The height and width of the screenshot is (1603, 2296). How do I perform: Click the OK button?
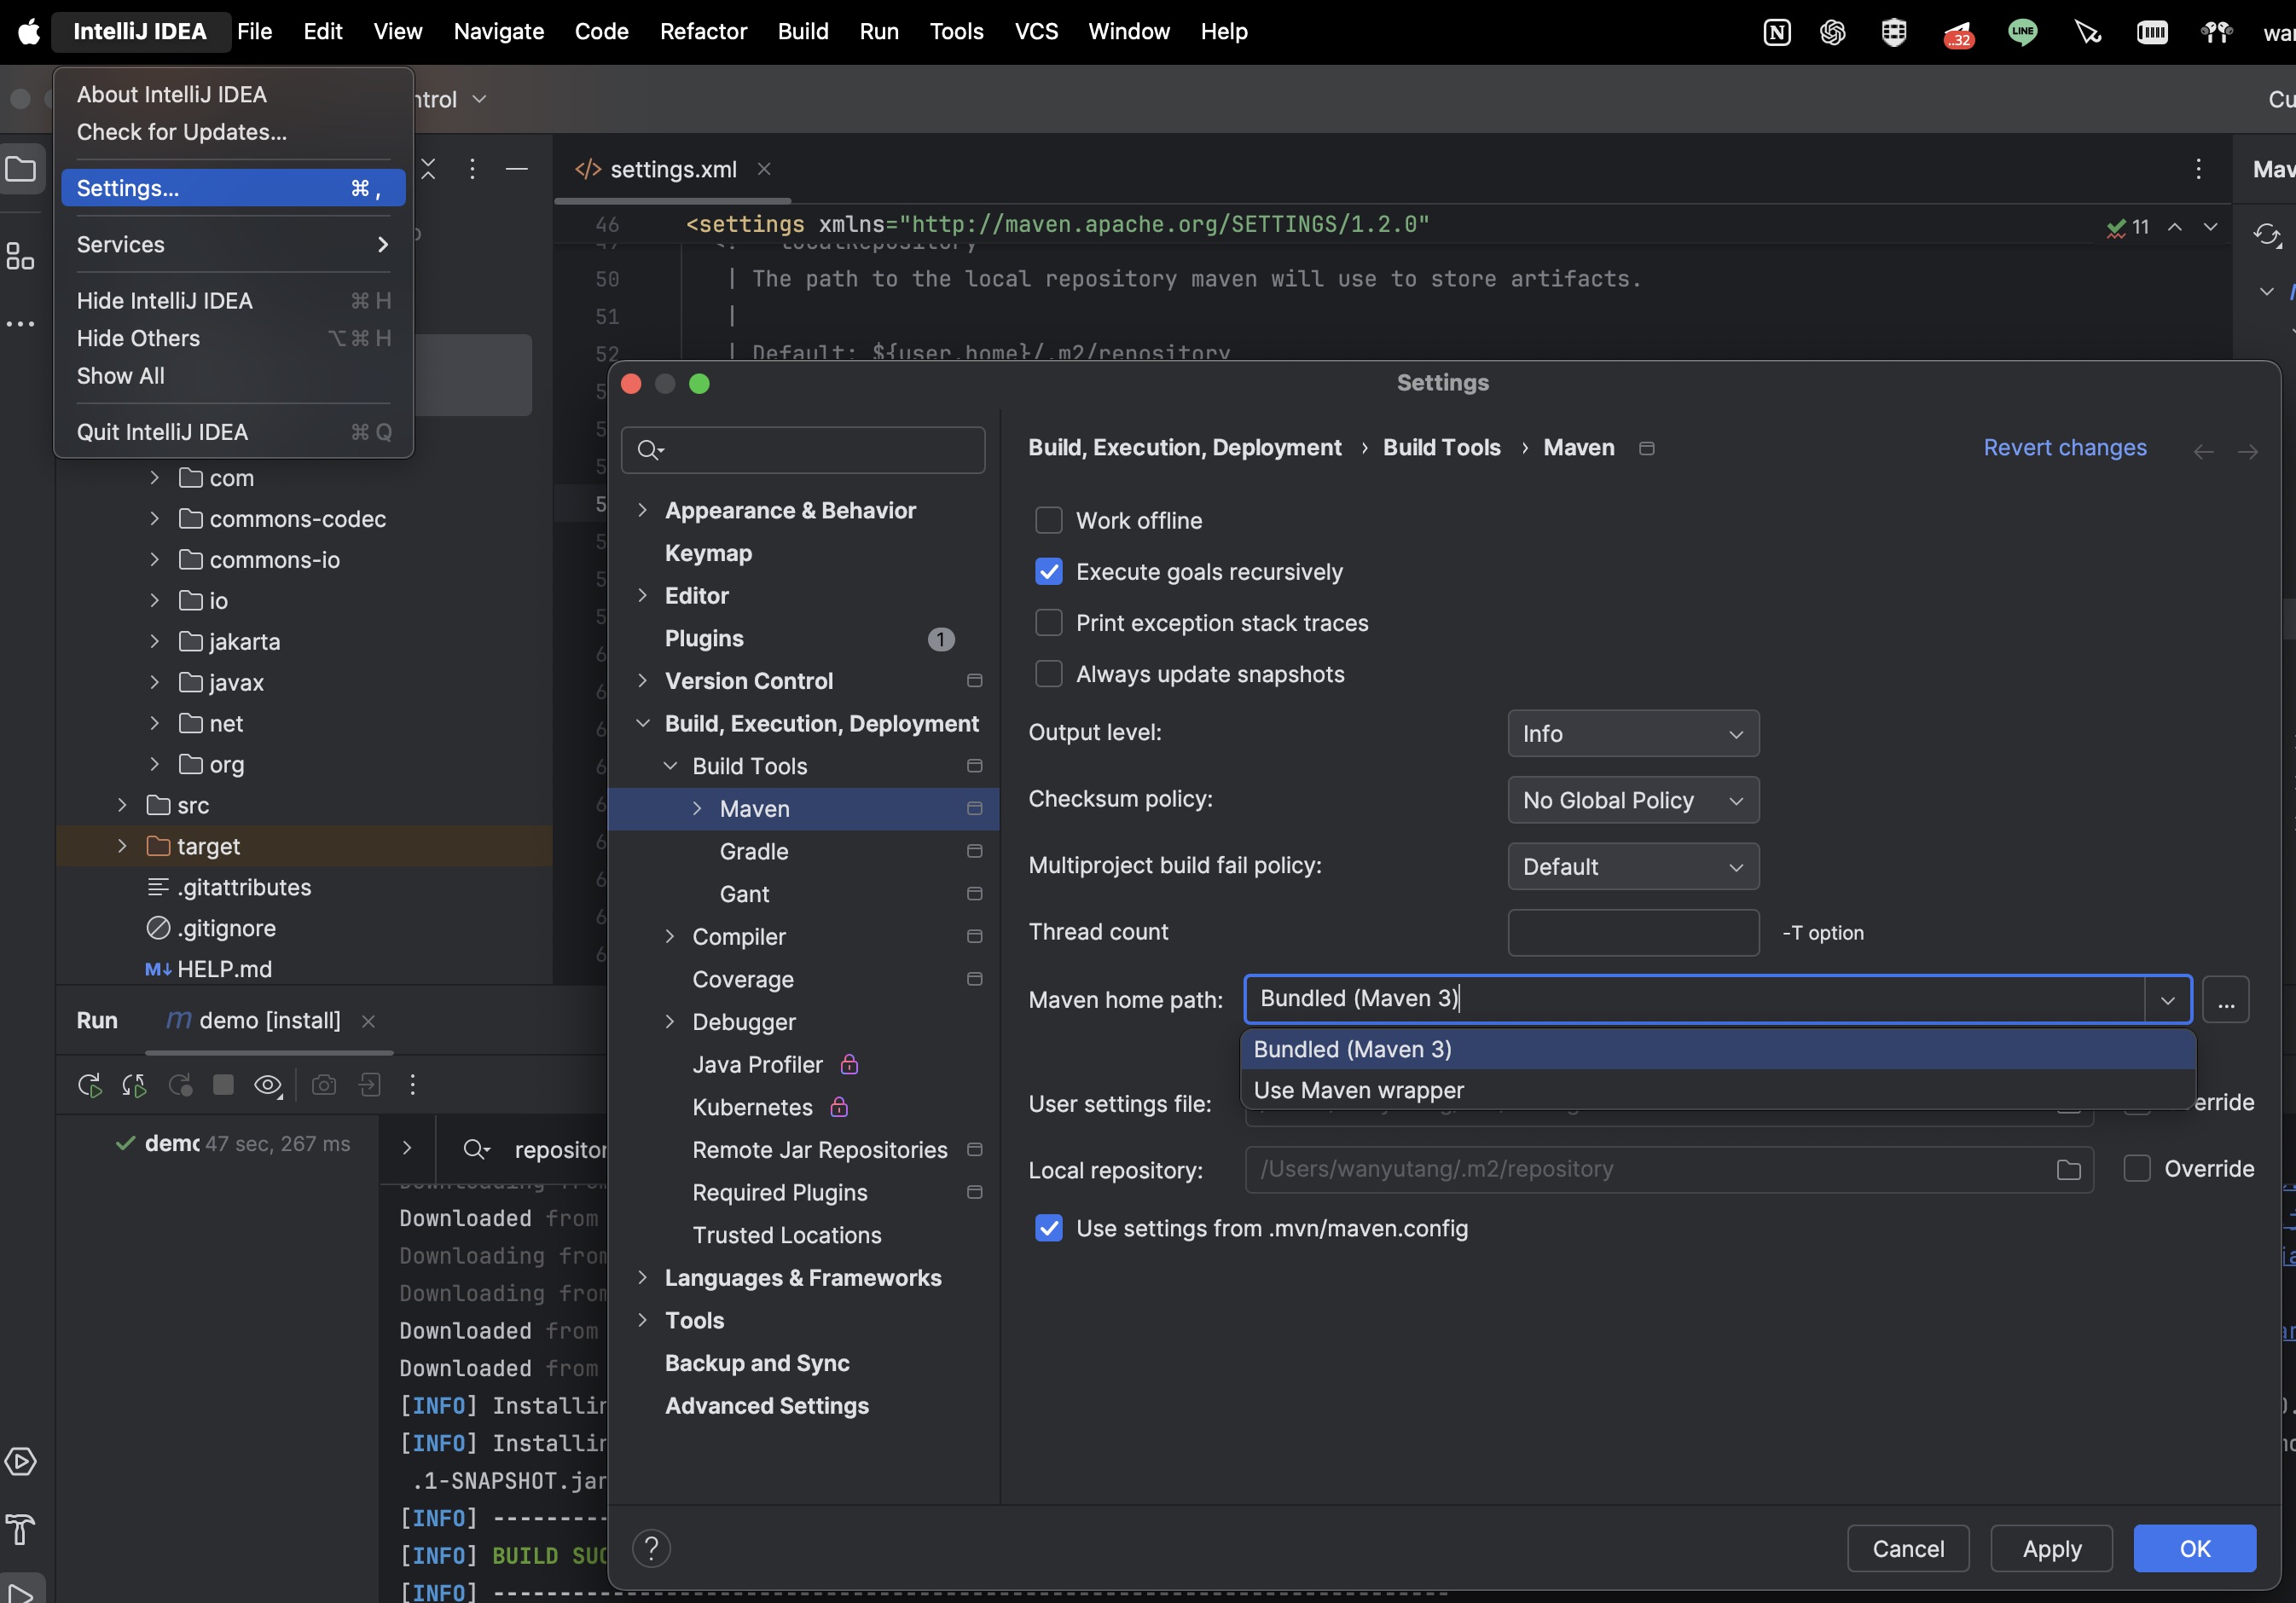(x=2194, y=1549)
